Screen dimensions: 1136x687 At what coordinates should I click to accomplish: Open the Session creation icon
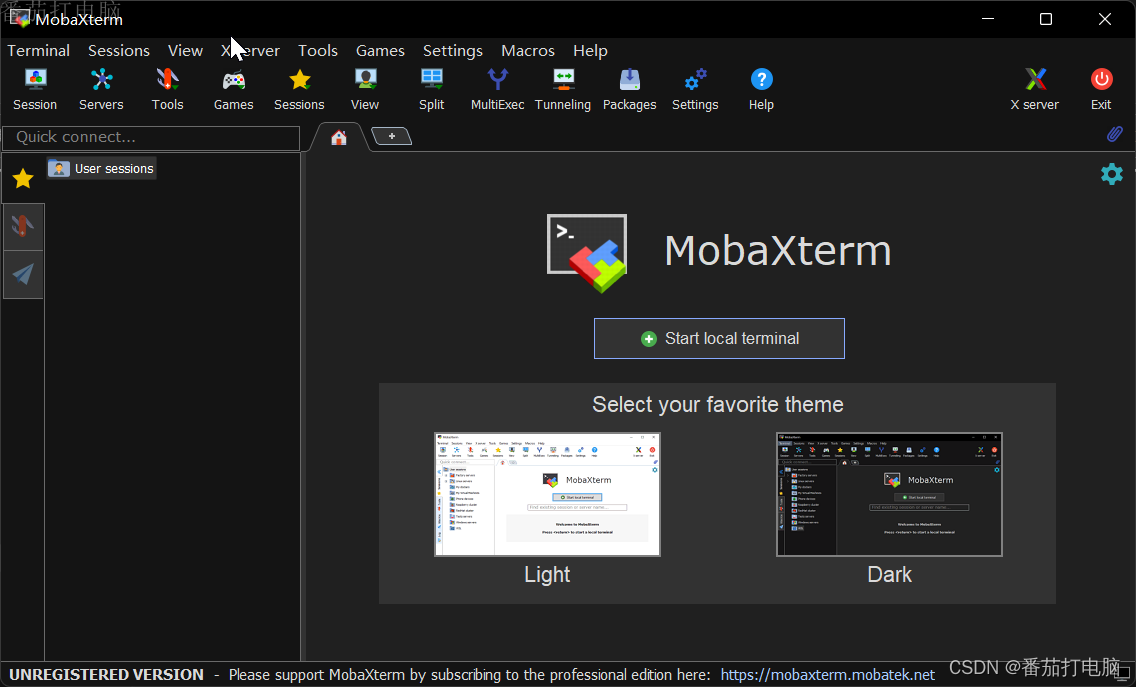tap(34, 88)
